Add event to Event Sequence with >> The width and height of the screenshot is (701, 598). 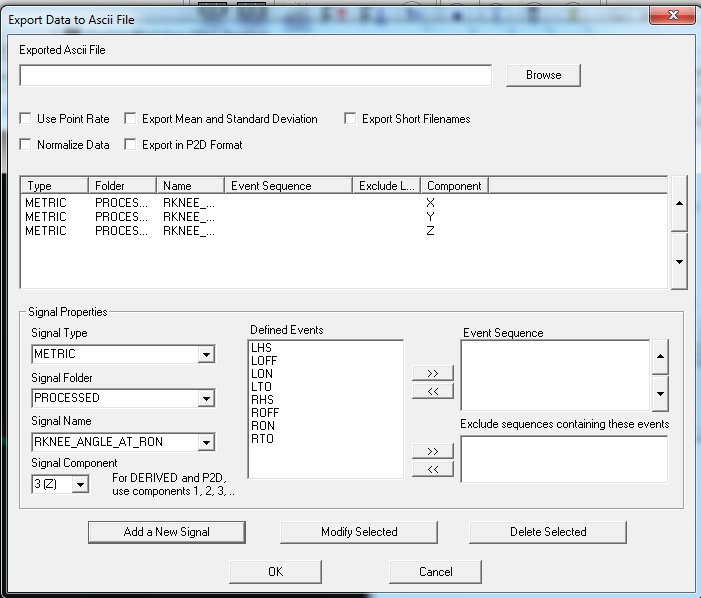click(x=432, y=373)
